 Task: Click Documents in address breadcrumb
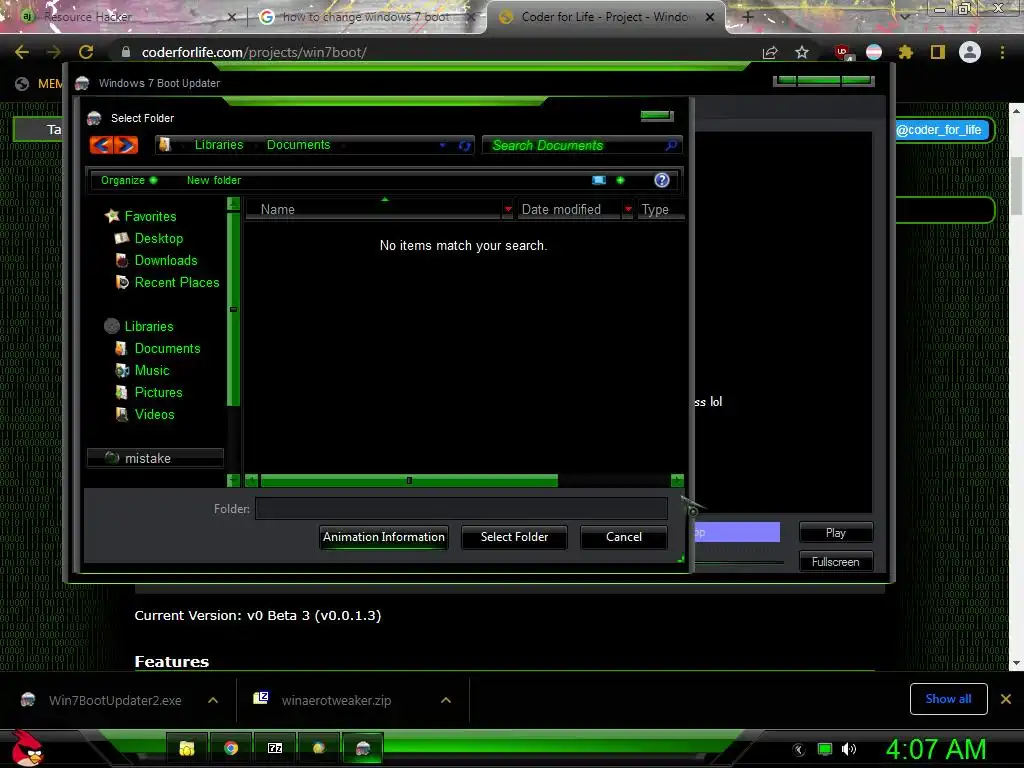click(298, 145)
